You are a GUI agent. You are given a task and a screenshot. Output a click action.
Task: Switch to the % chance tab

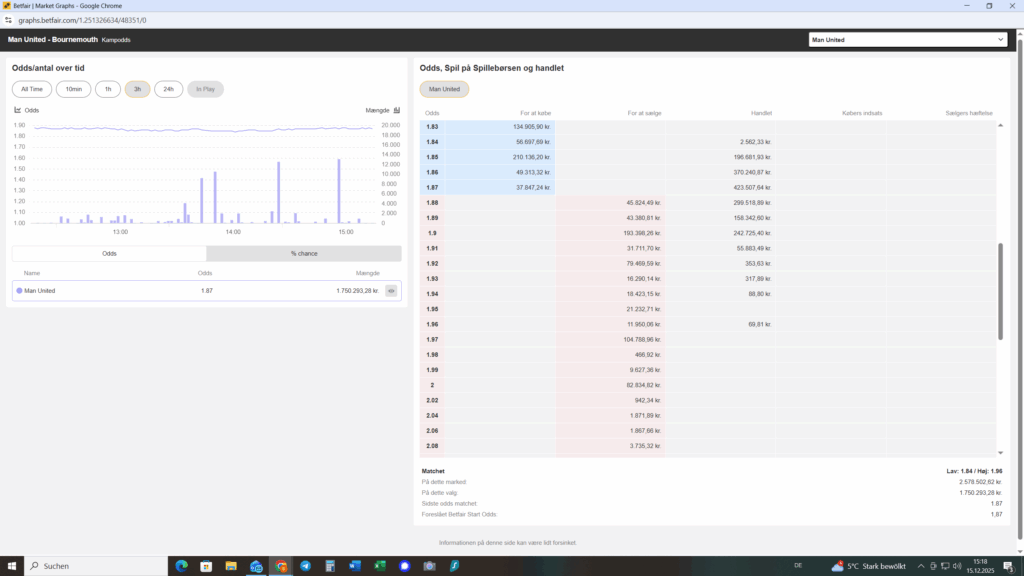[304, 254]
